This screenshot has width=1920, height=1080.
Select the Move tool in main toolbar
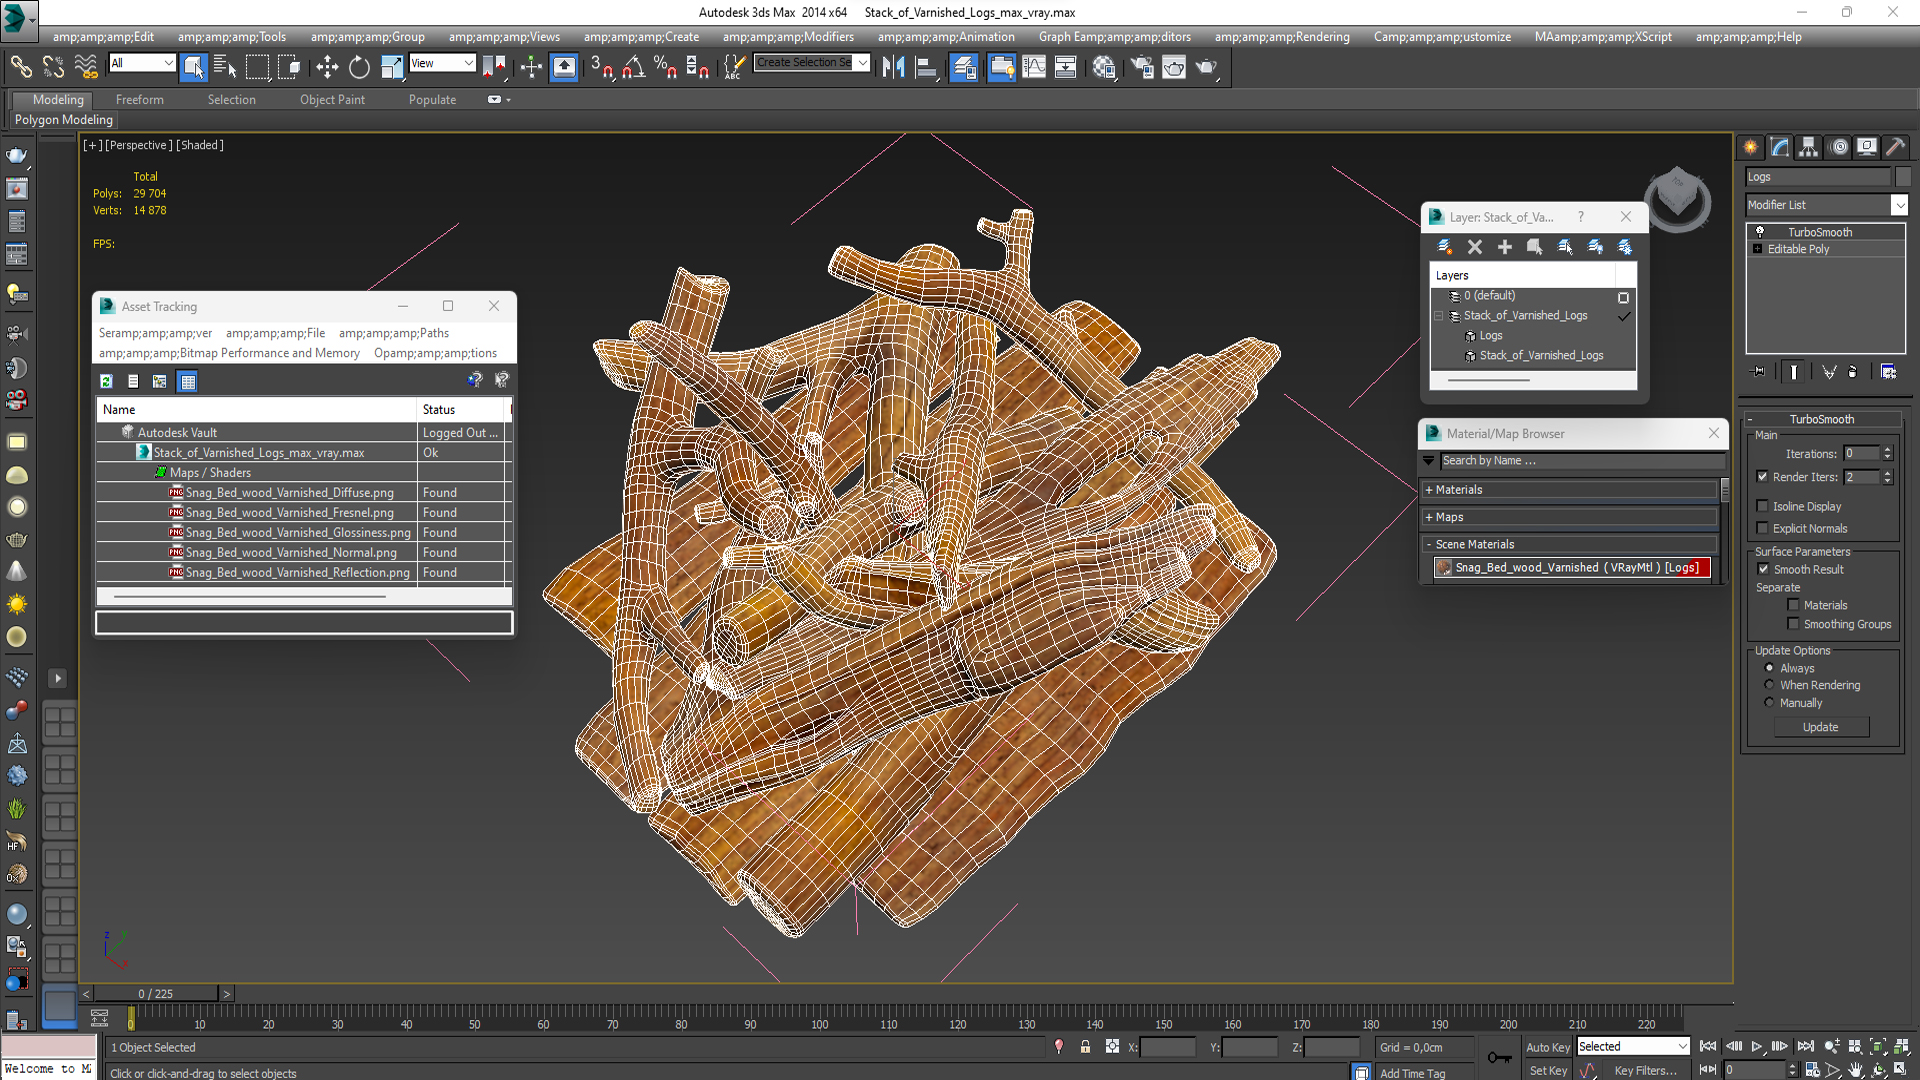327,67
